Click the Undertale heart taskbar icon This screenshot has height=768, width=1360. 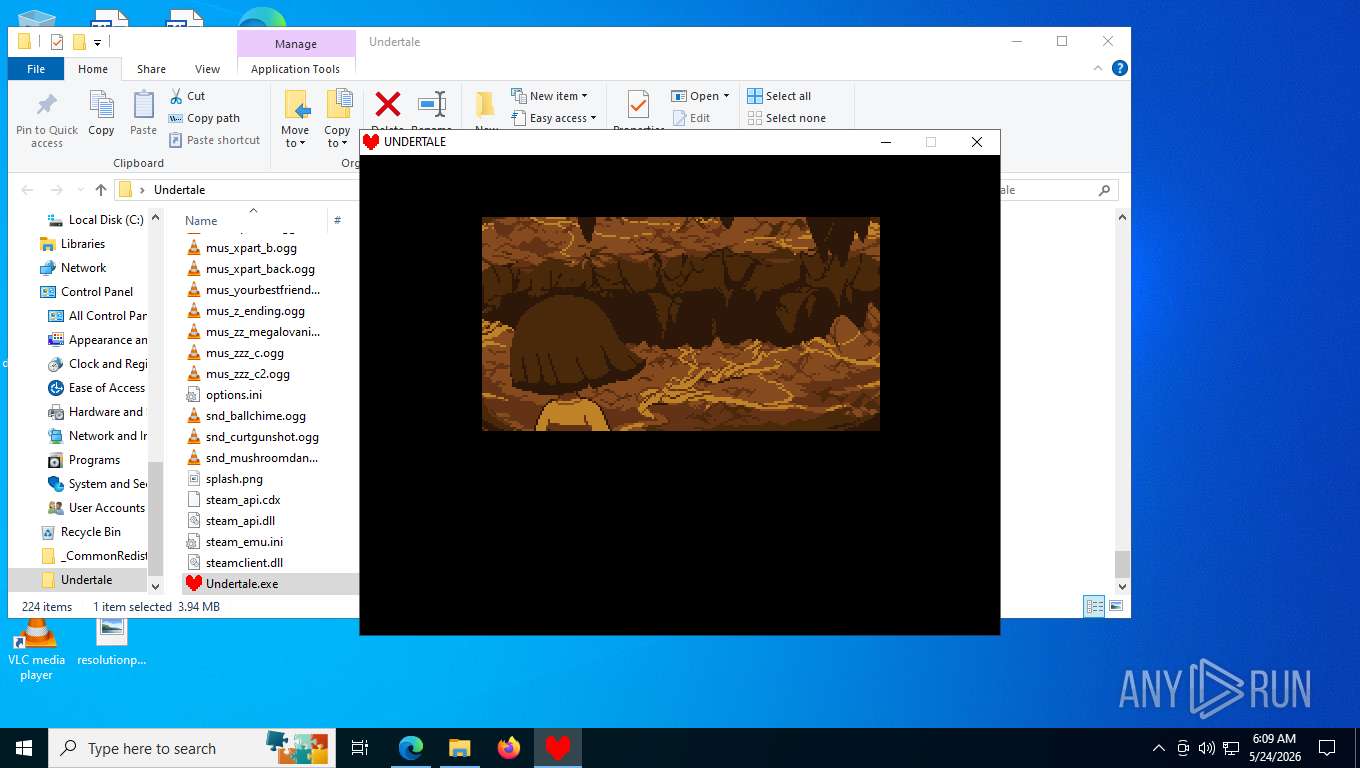558,748
